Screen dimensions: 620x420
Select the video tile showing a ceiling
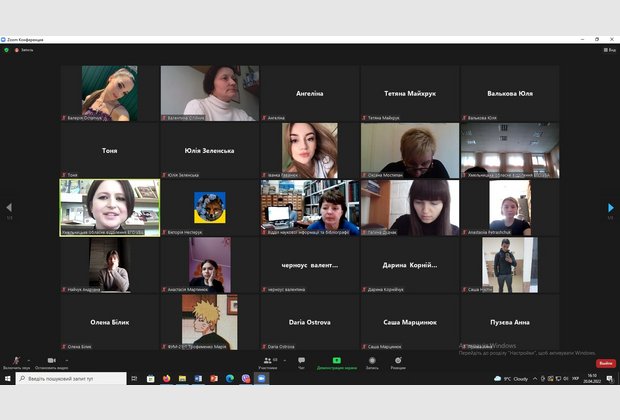(x=510, y=150)
